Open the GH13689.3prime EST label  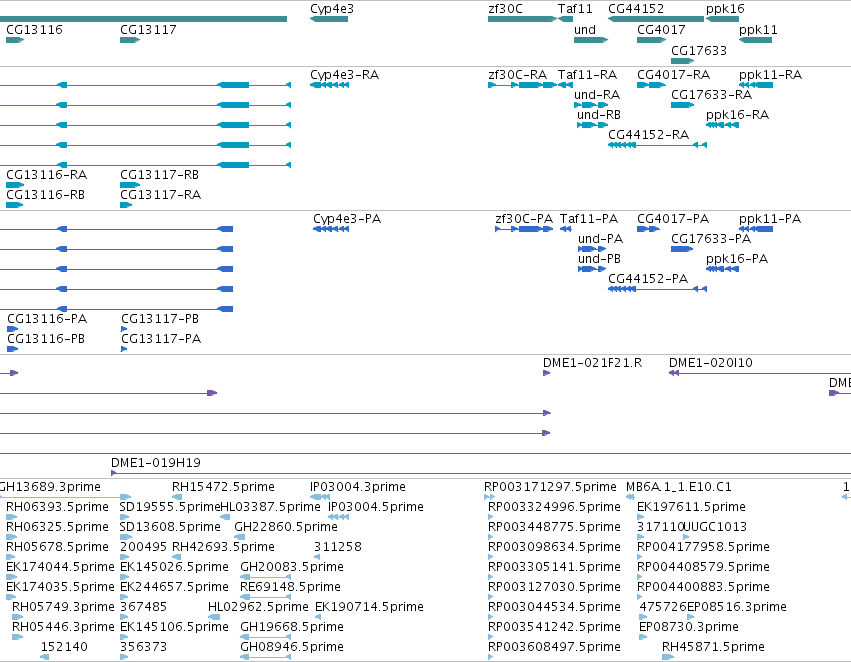coord(49,487)
